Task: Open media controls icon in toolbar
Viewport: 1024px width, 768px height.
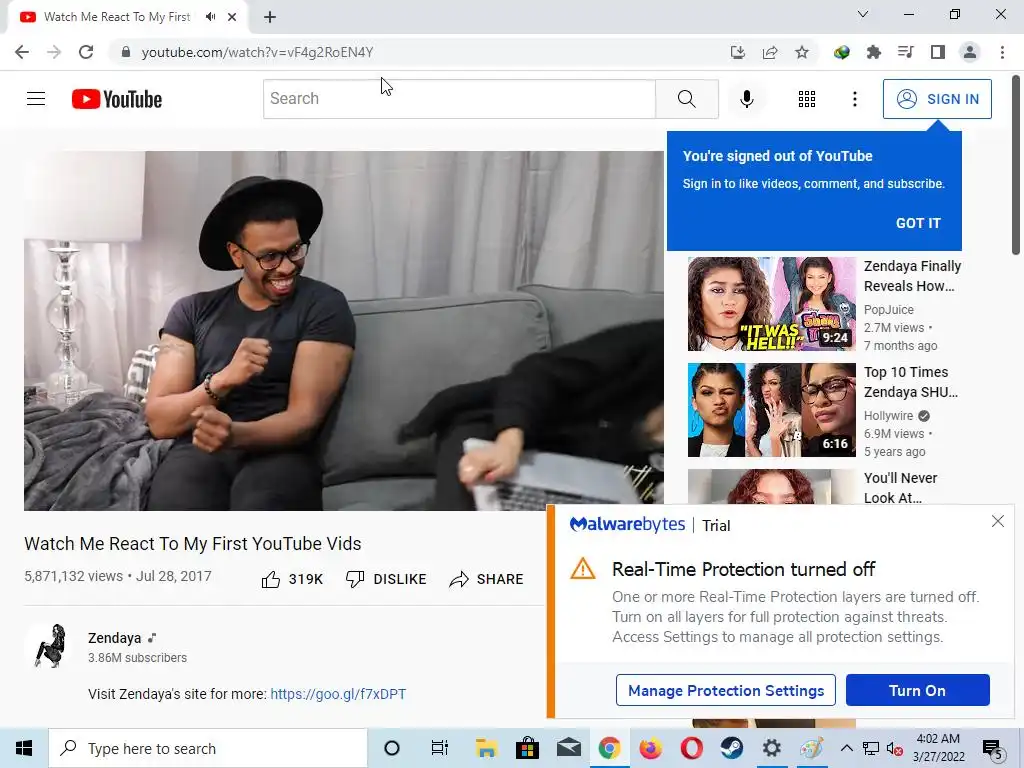Action: tap(905, 52)
